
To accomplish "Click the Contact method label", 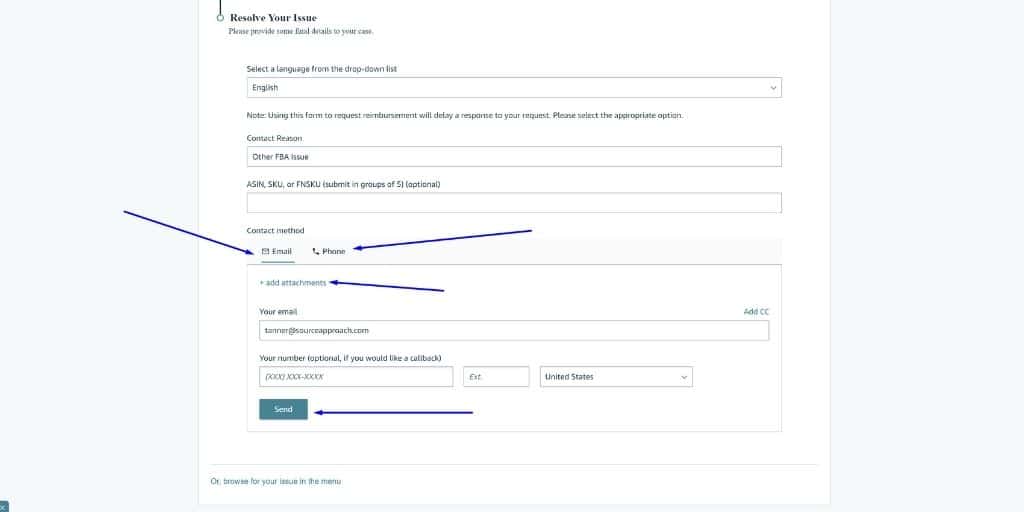I will tap(276, 231).
